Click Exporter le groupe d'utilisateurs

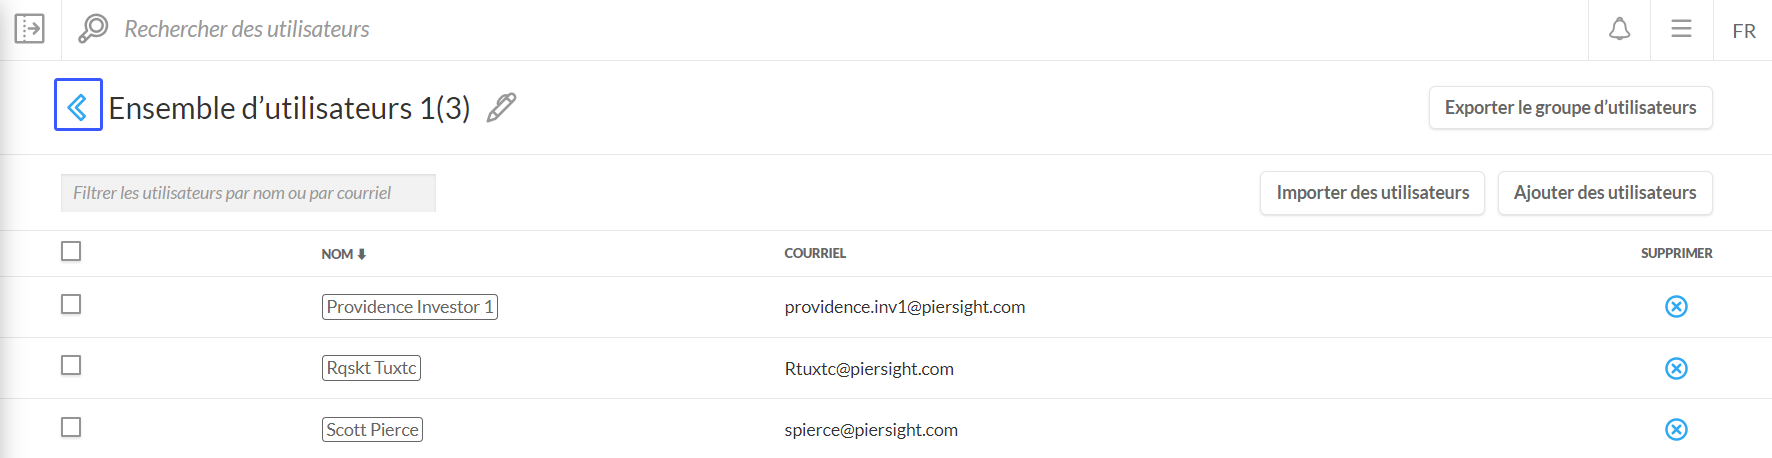click(1570, 108)
